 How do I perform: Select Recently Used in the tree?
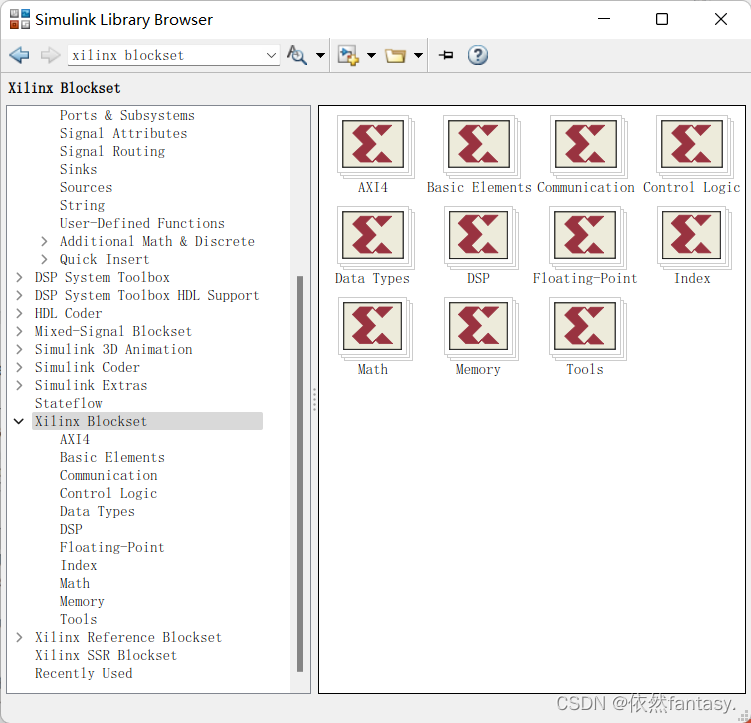click(x=83, y=674)
